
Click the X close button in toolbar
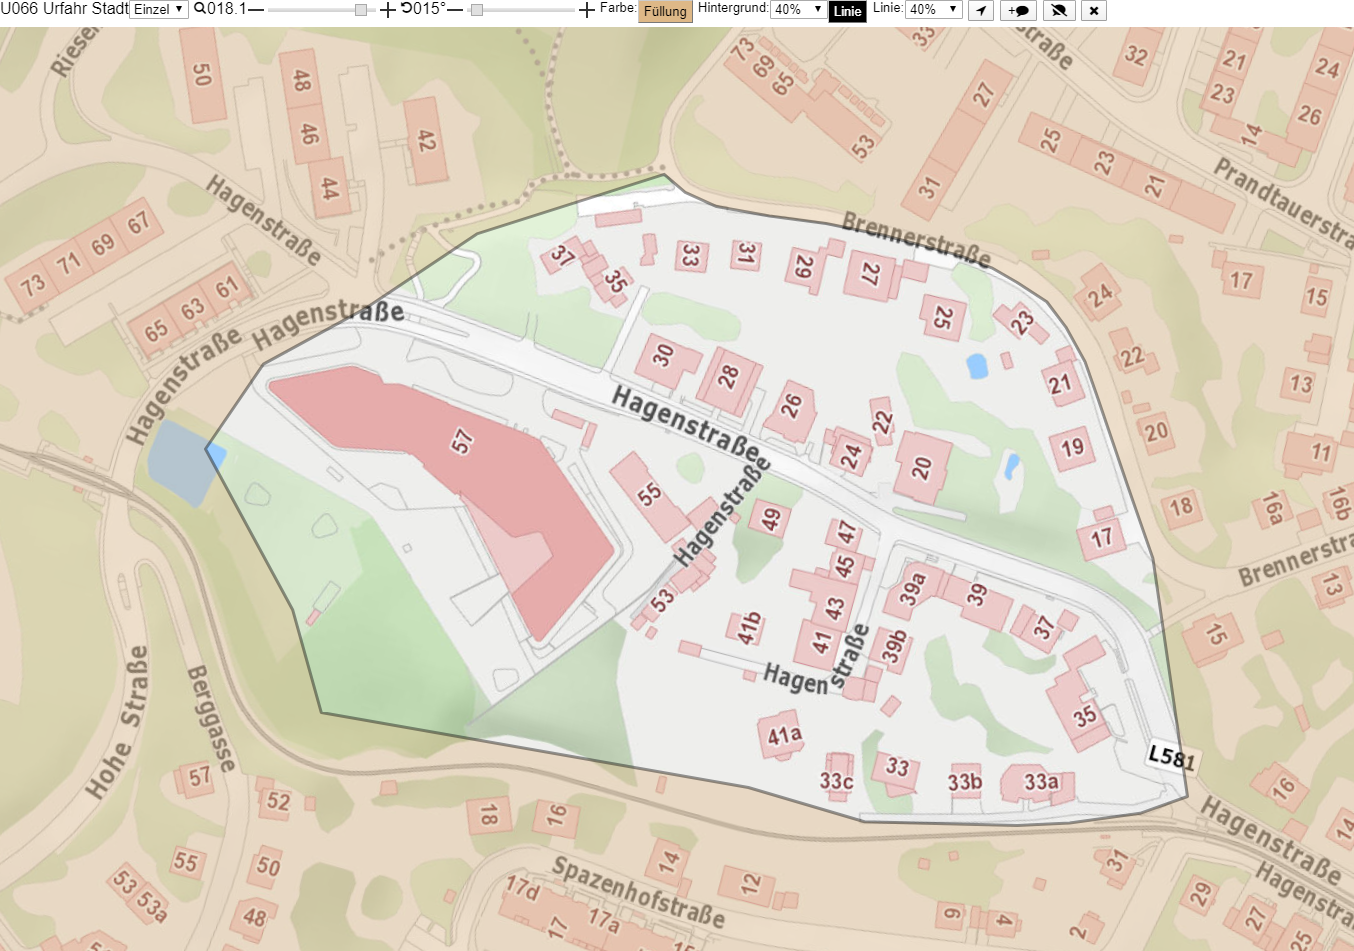(x=1094, y=10)
